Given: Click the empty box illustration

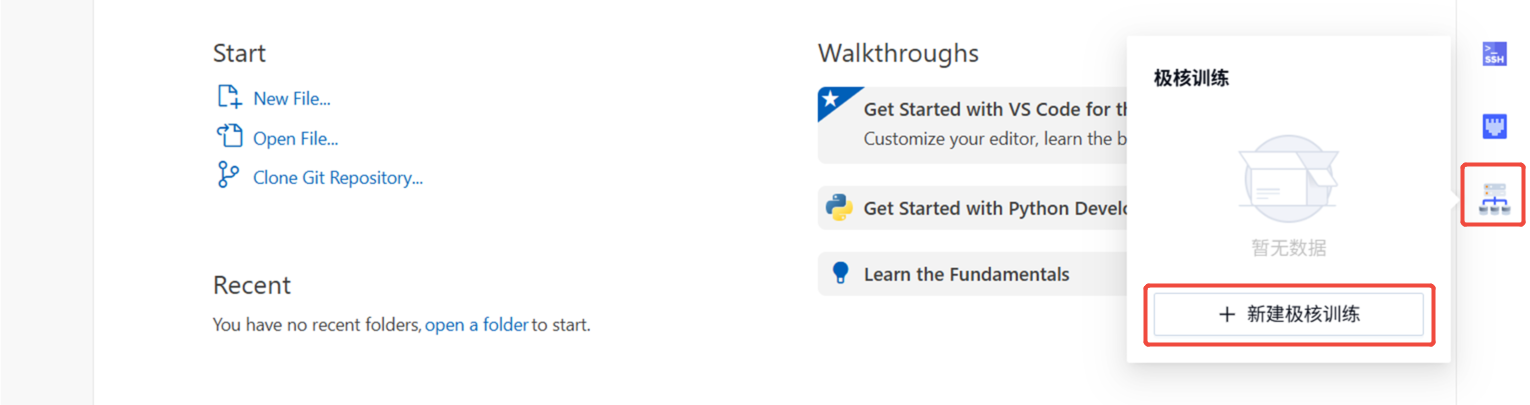Looking at the screenshot, I should click(1288, 180).
